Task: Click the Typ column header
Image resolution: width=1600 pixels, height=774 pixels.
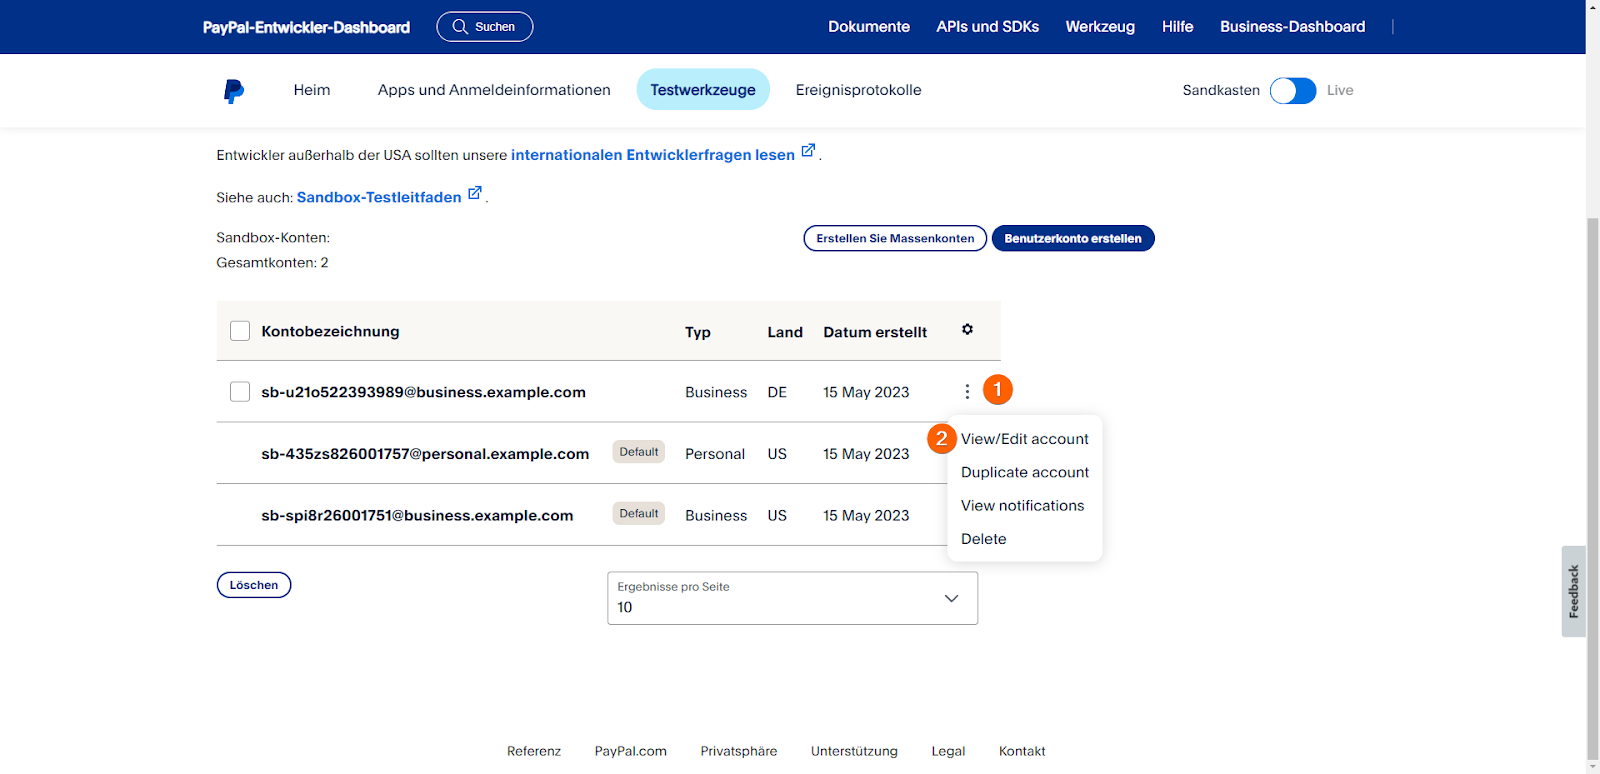Action: pos(698,332)
